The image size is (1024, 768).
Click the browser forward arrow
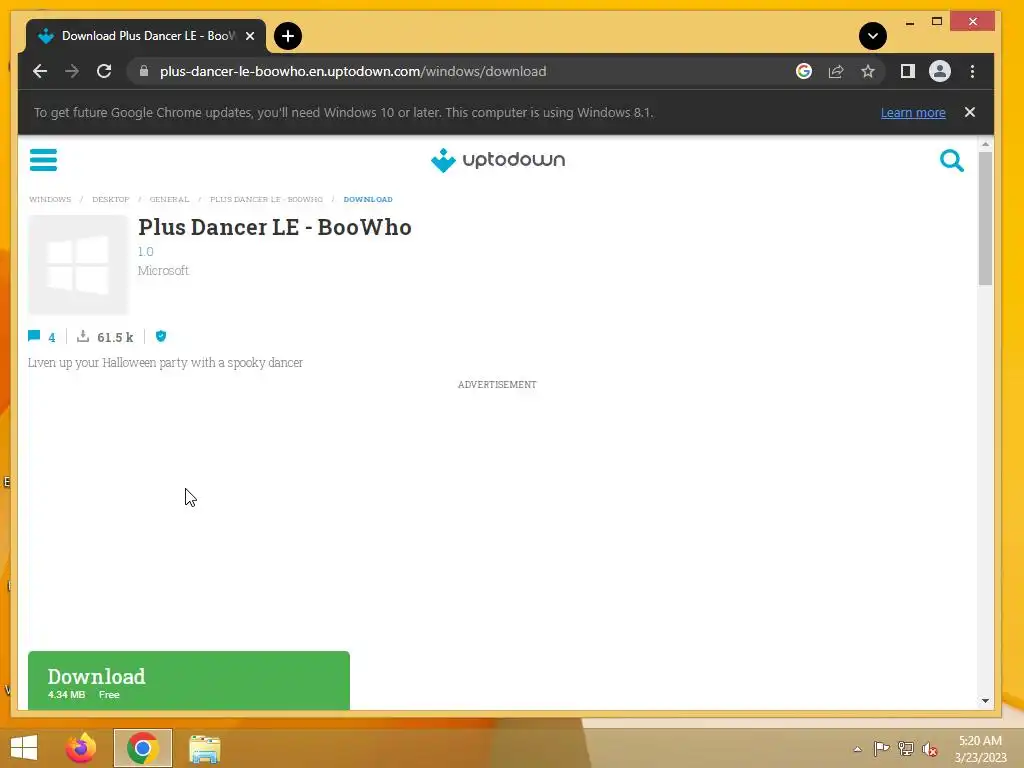72,71
